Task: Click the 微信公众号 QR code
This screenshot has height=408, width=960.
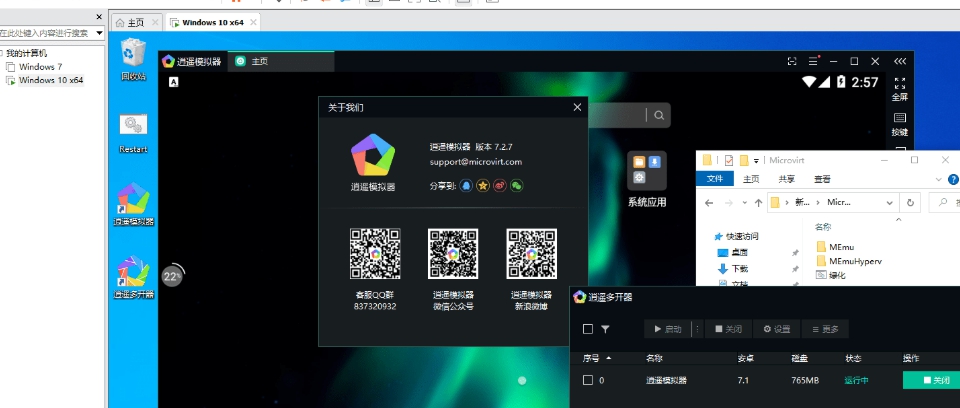Action: (x=453, y=254)
